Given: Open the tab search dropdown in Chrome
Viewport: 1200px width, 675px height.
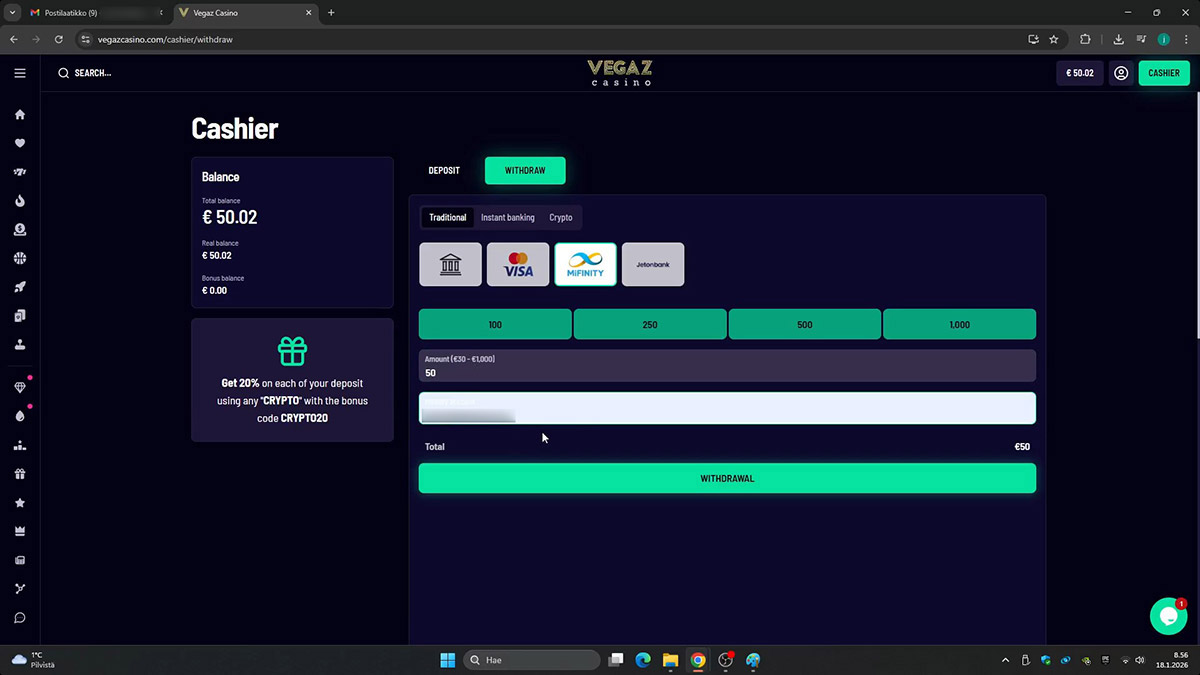Looking at the screenshot, I should [x=14, y=13].
